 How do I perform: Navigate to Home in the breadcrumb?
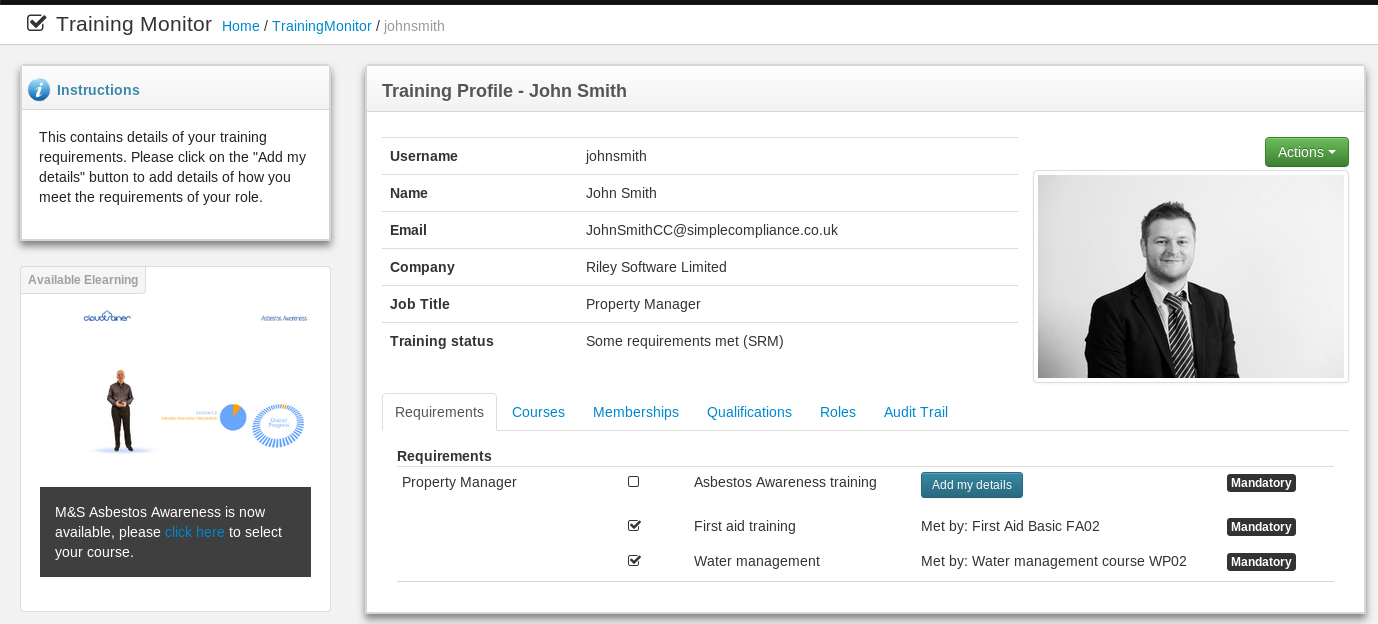[240, 26]
